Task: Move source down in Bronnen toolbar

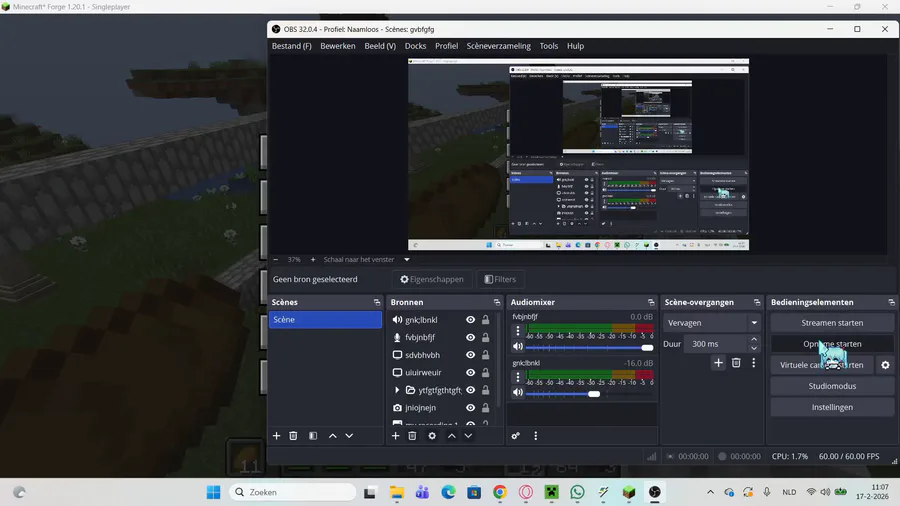Action: click(x=468, y=436)
